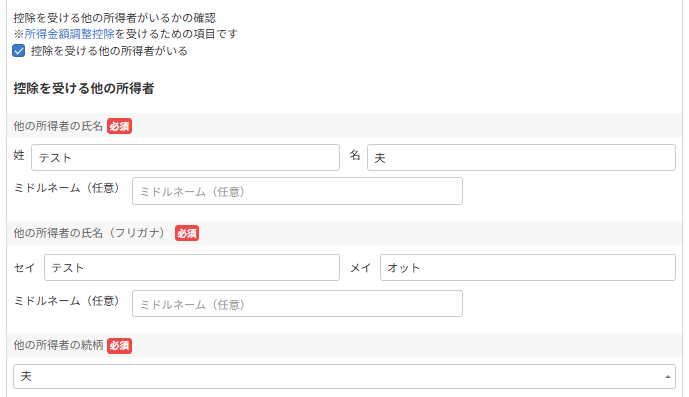689x397 pixels.
Task: Click the 必須 badge beside 氏名（フリガナ）
Action: pyautogui.click(x=187, y=233)
